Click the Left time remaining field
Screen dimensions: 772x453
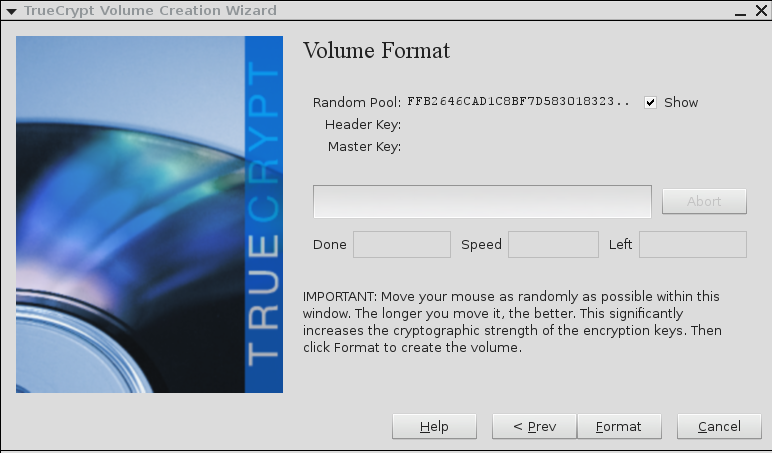[692, 244]
